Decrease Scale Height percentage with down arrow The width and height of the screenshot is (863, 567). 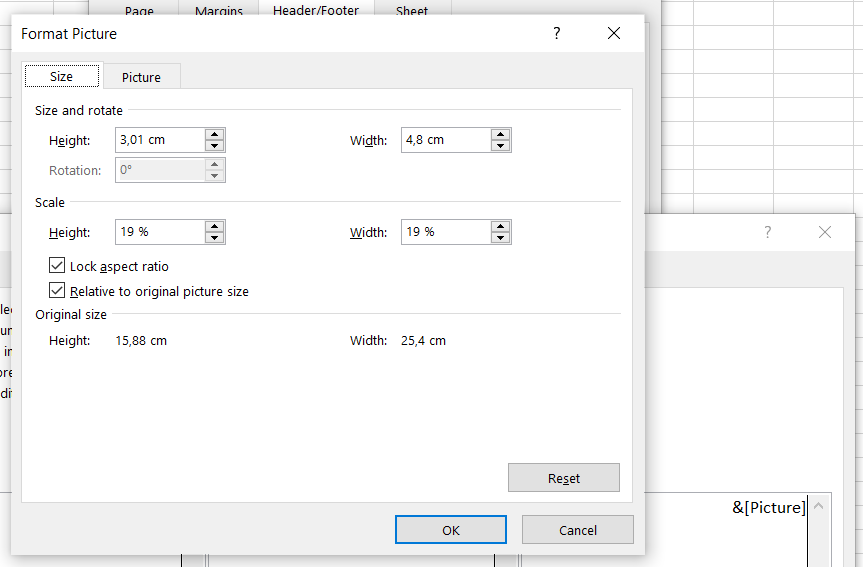214,238
